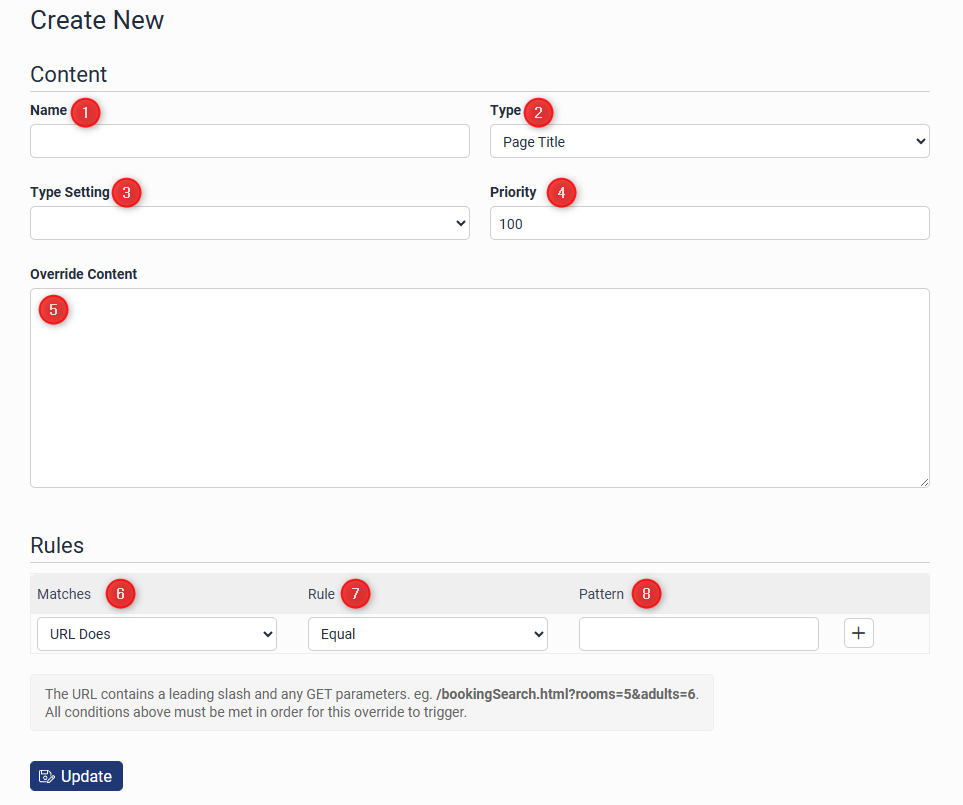Expand the empty Type Setting dropdown

(x=249, y=223)
